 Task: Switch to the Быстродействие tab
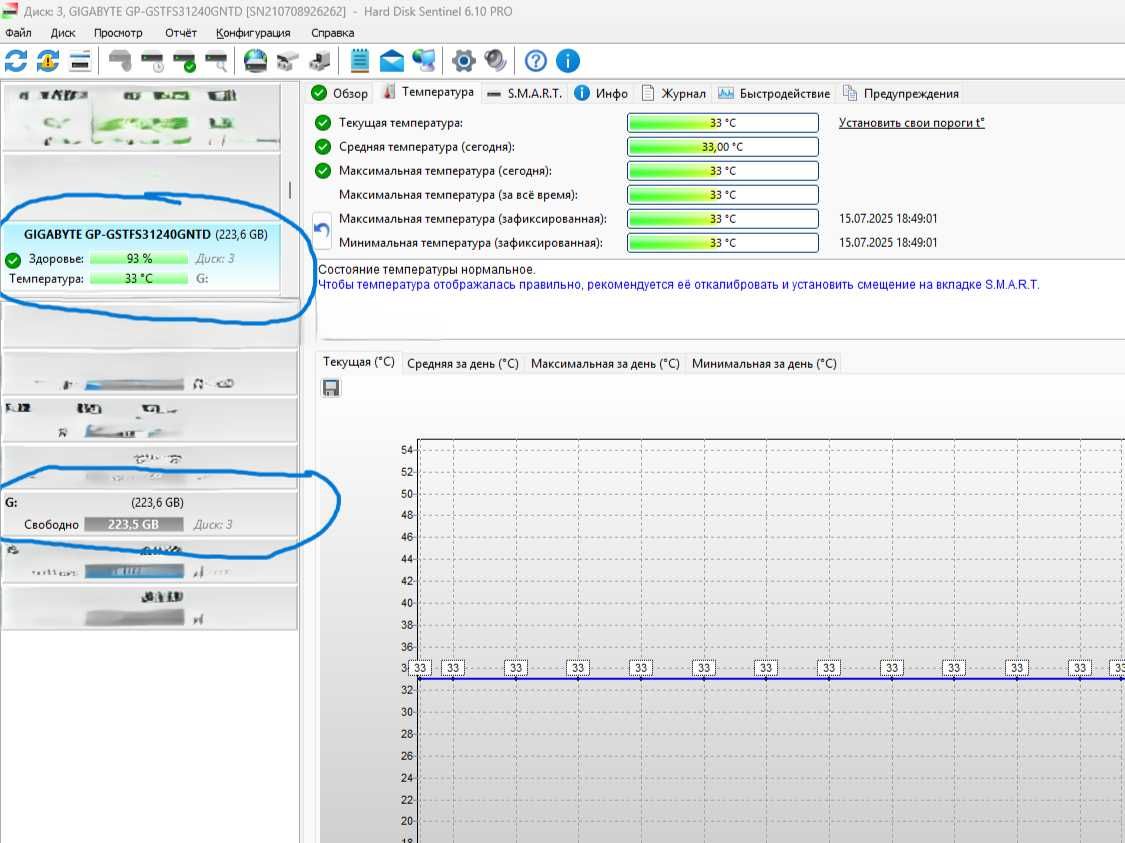pos(774,93)
